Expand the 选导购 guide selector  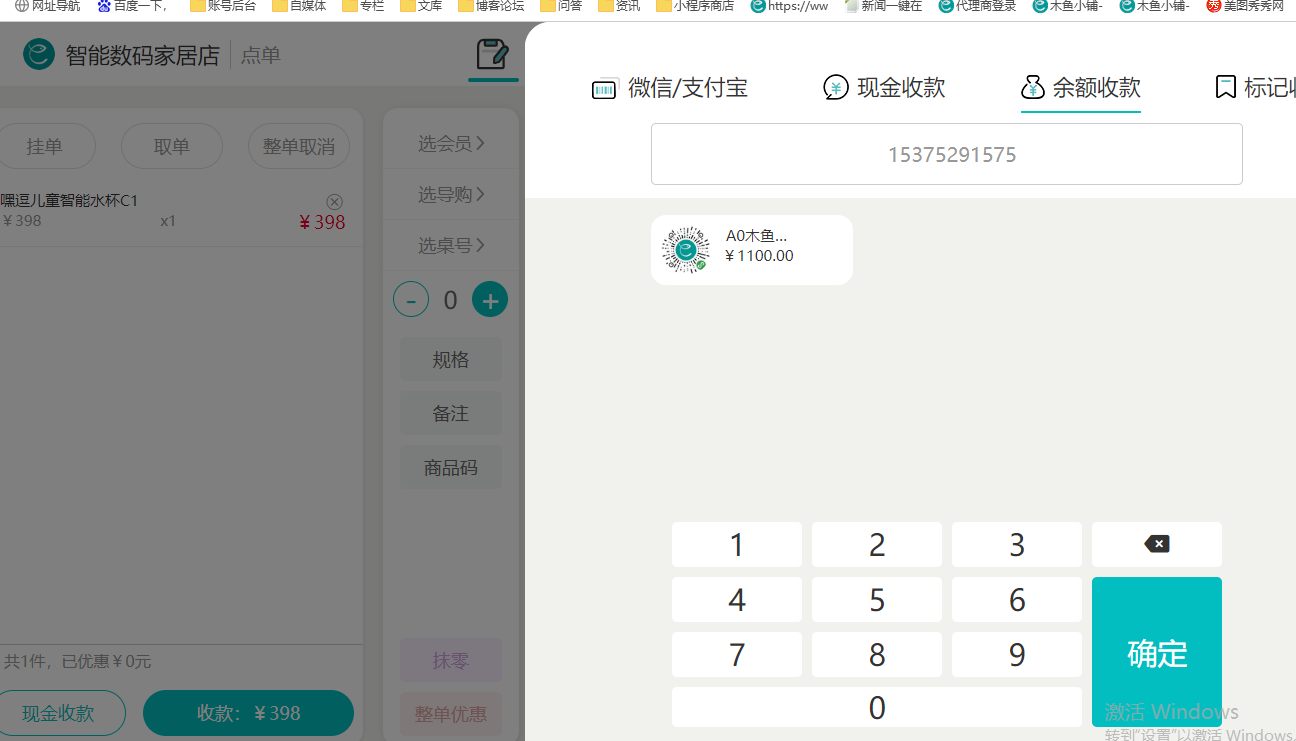click(451, 194)
